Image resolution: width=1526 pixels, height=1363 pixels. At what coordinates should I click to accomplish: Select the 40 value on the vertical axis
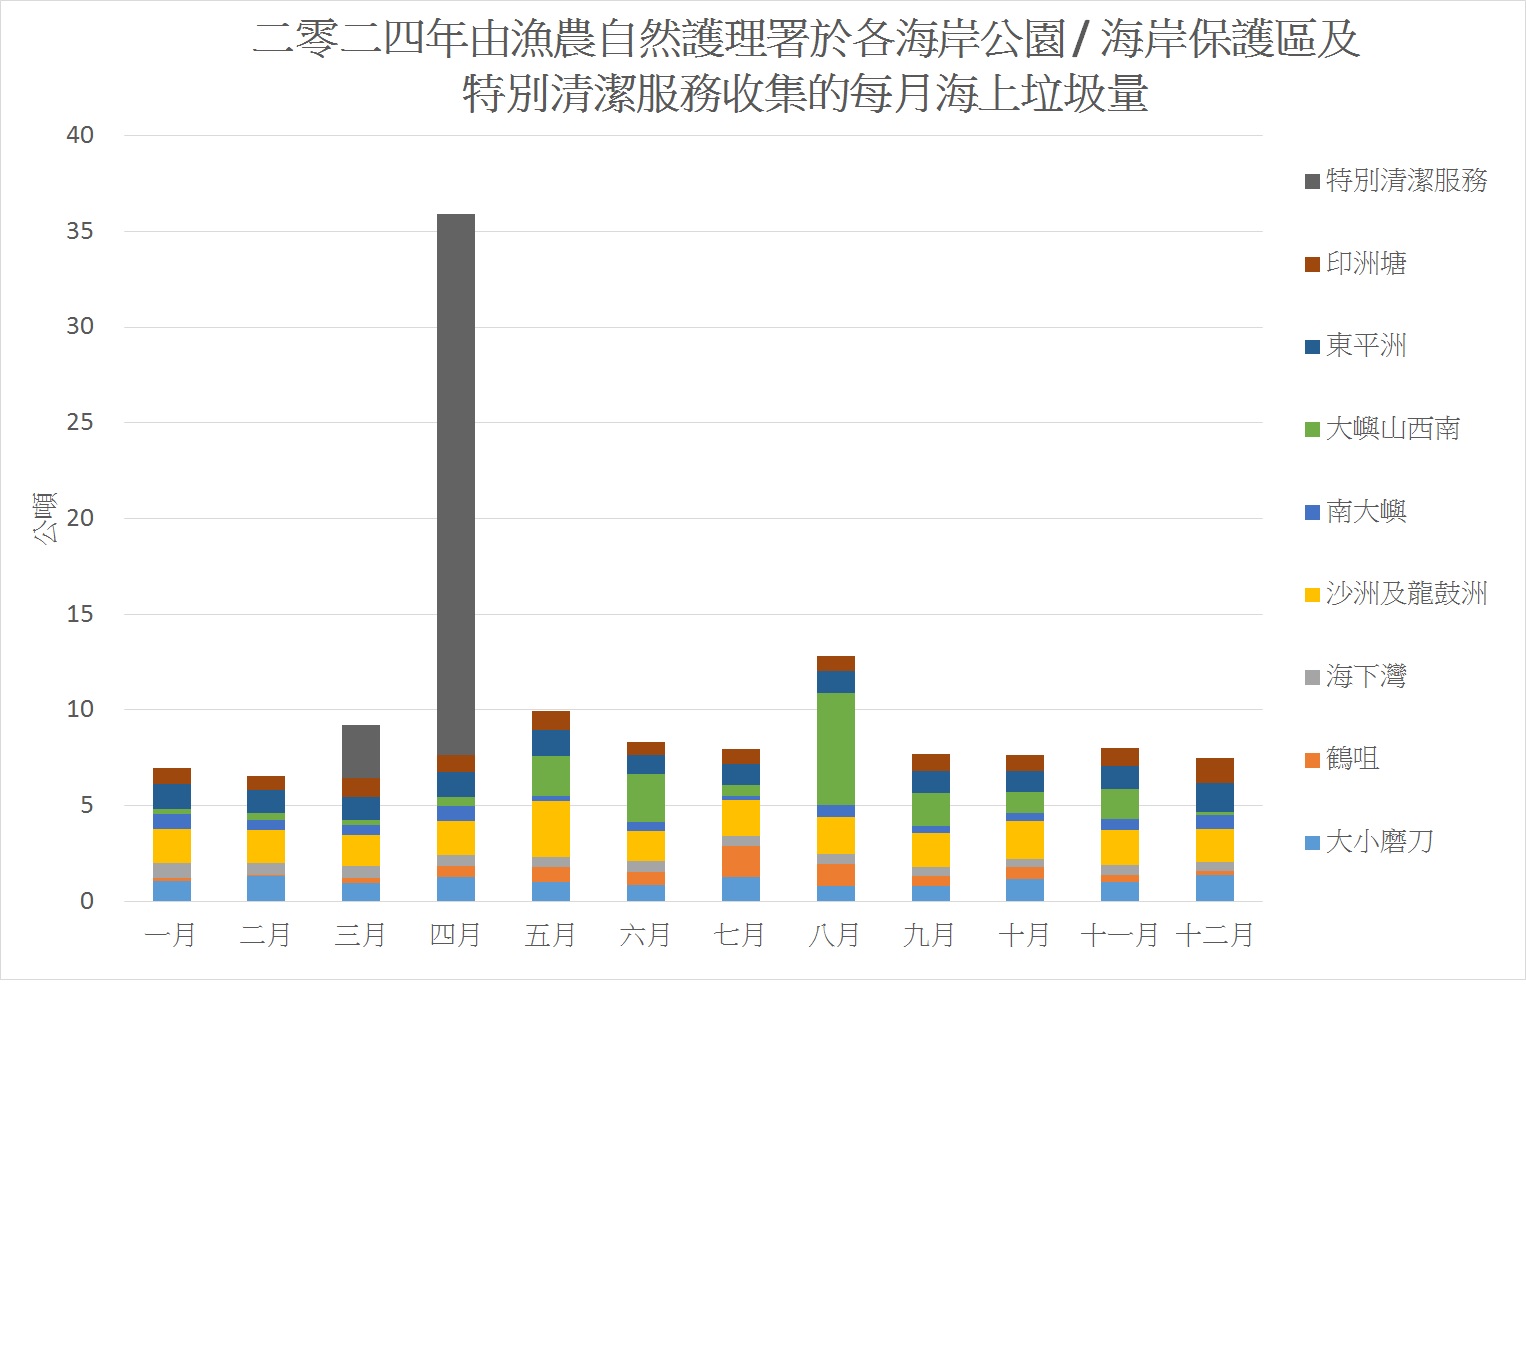pos(80,135)
